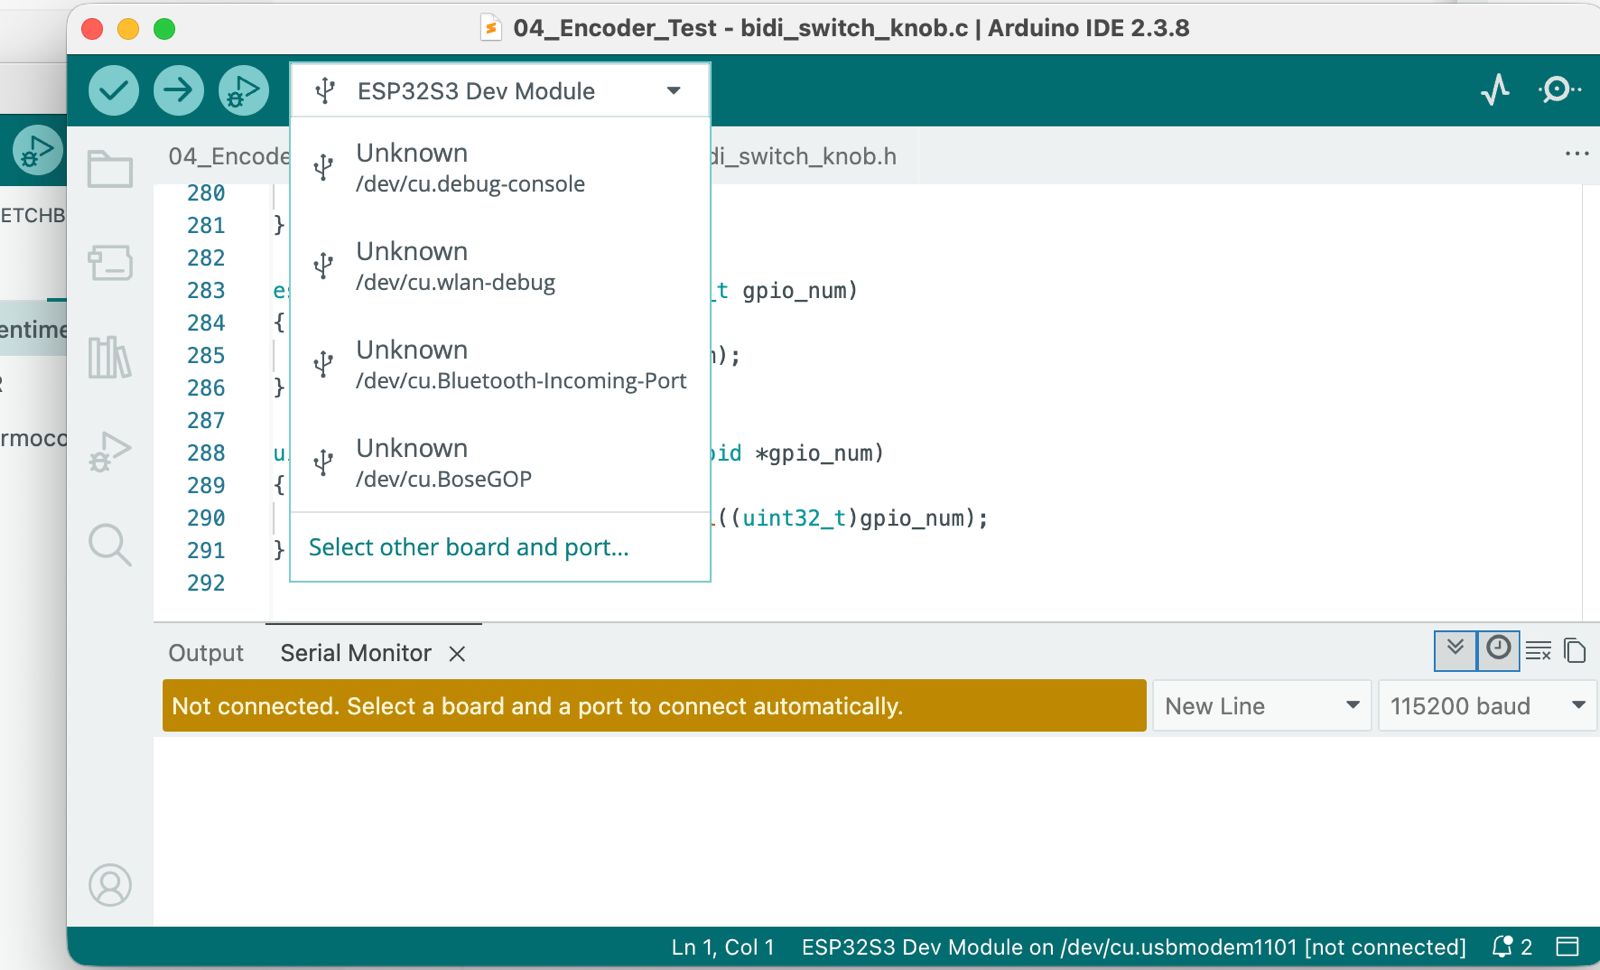Open the Search magnifier in sidebar
This screenshot has height=970, width=1600.
point(110,545)
